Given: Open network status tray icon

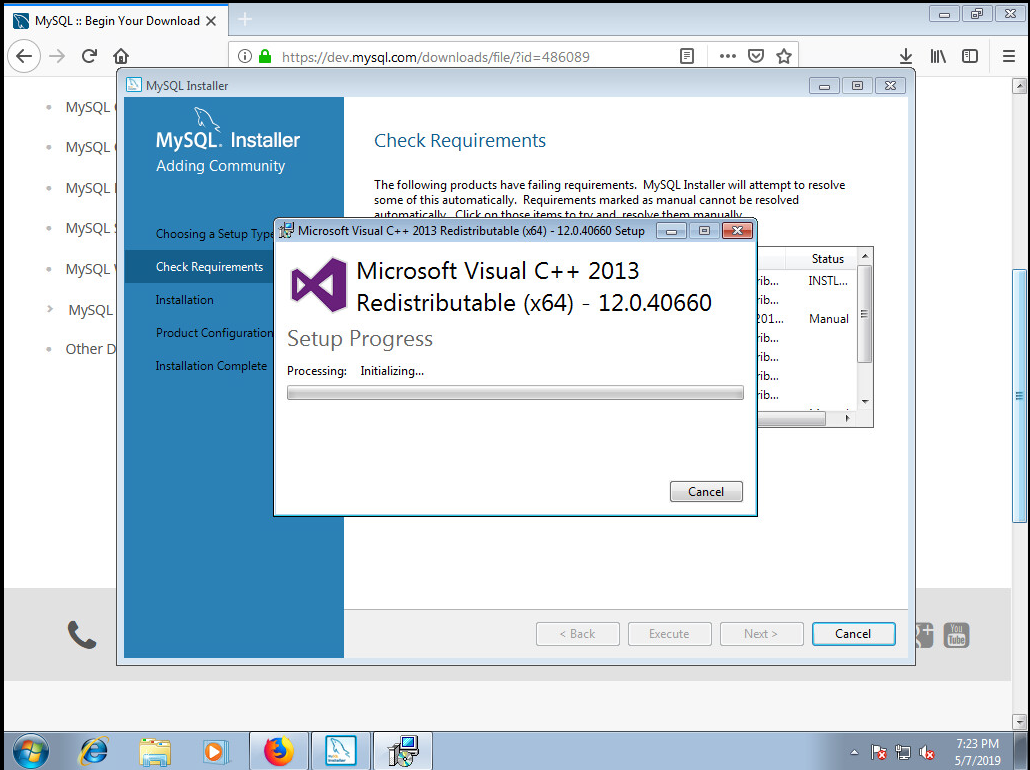Looking at the screenshot, I should tap(903, 752).
